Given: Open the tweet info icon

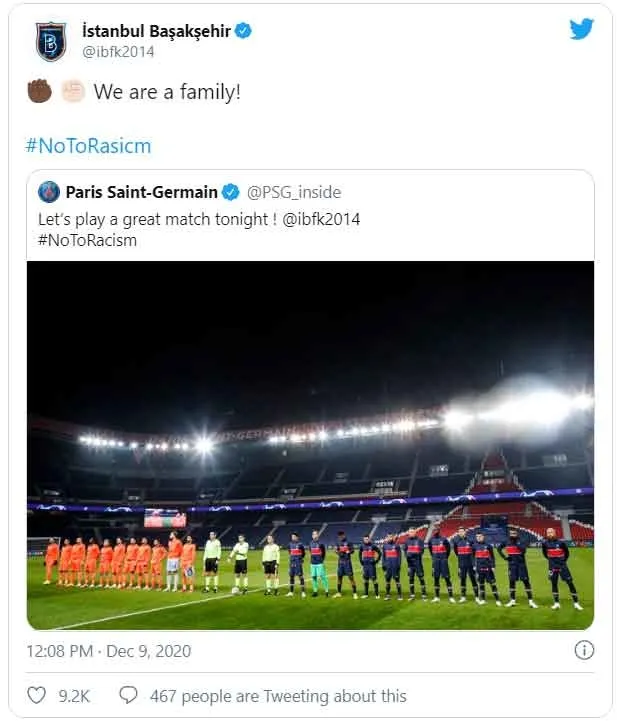Looking at the screenshot, I should click(584, 651).
